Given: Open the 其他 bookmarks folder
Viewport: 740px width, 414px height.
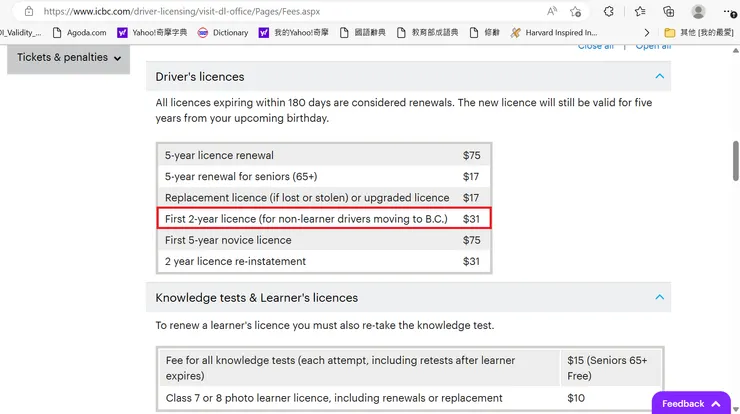Looking at the screenshot, I should click(x=699, y=32).
